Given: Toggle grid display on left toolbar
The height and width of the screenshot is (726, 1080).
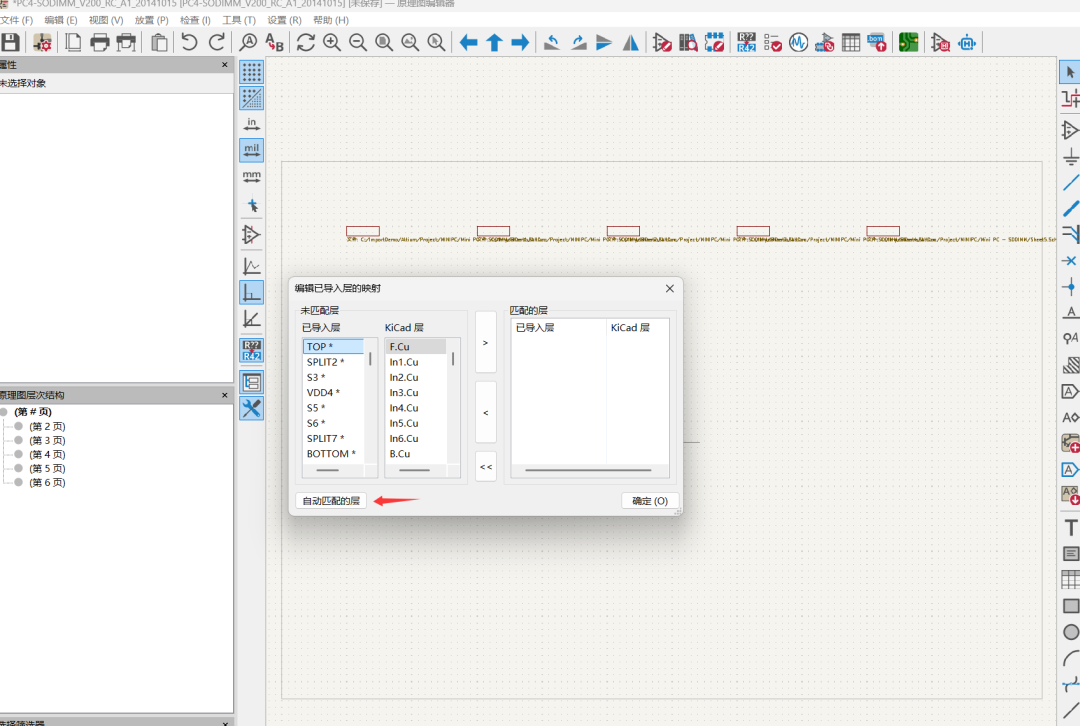Looking at the screenshot, I should (251, 72).
